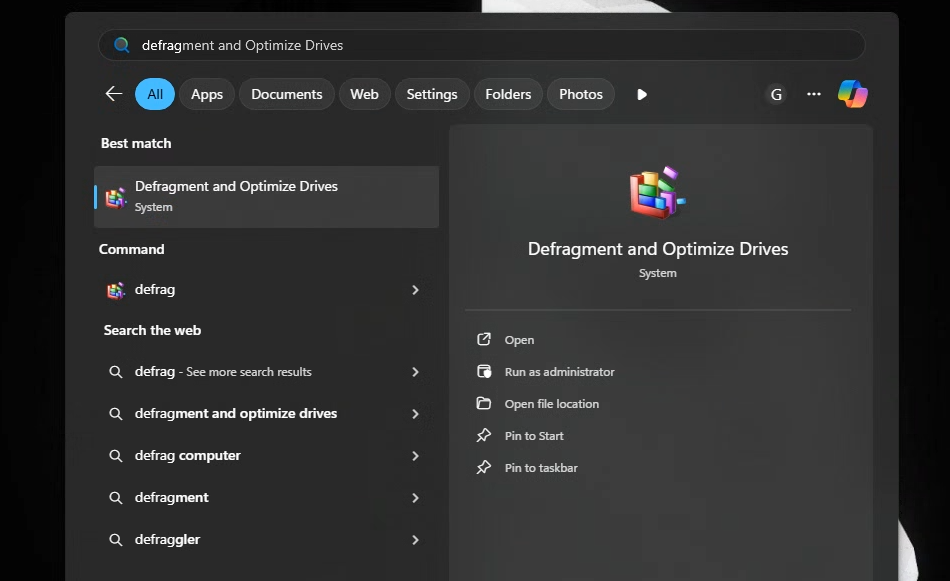Open Defragment and Optimize Drives best match
950x581 pixels.
click(266, 196)
